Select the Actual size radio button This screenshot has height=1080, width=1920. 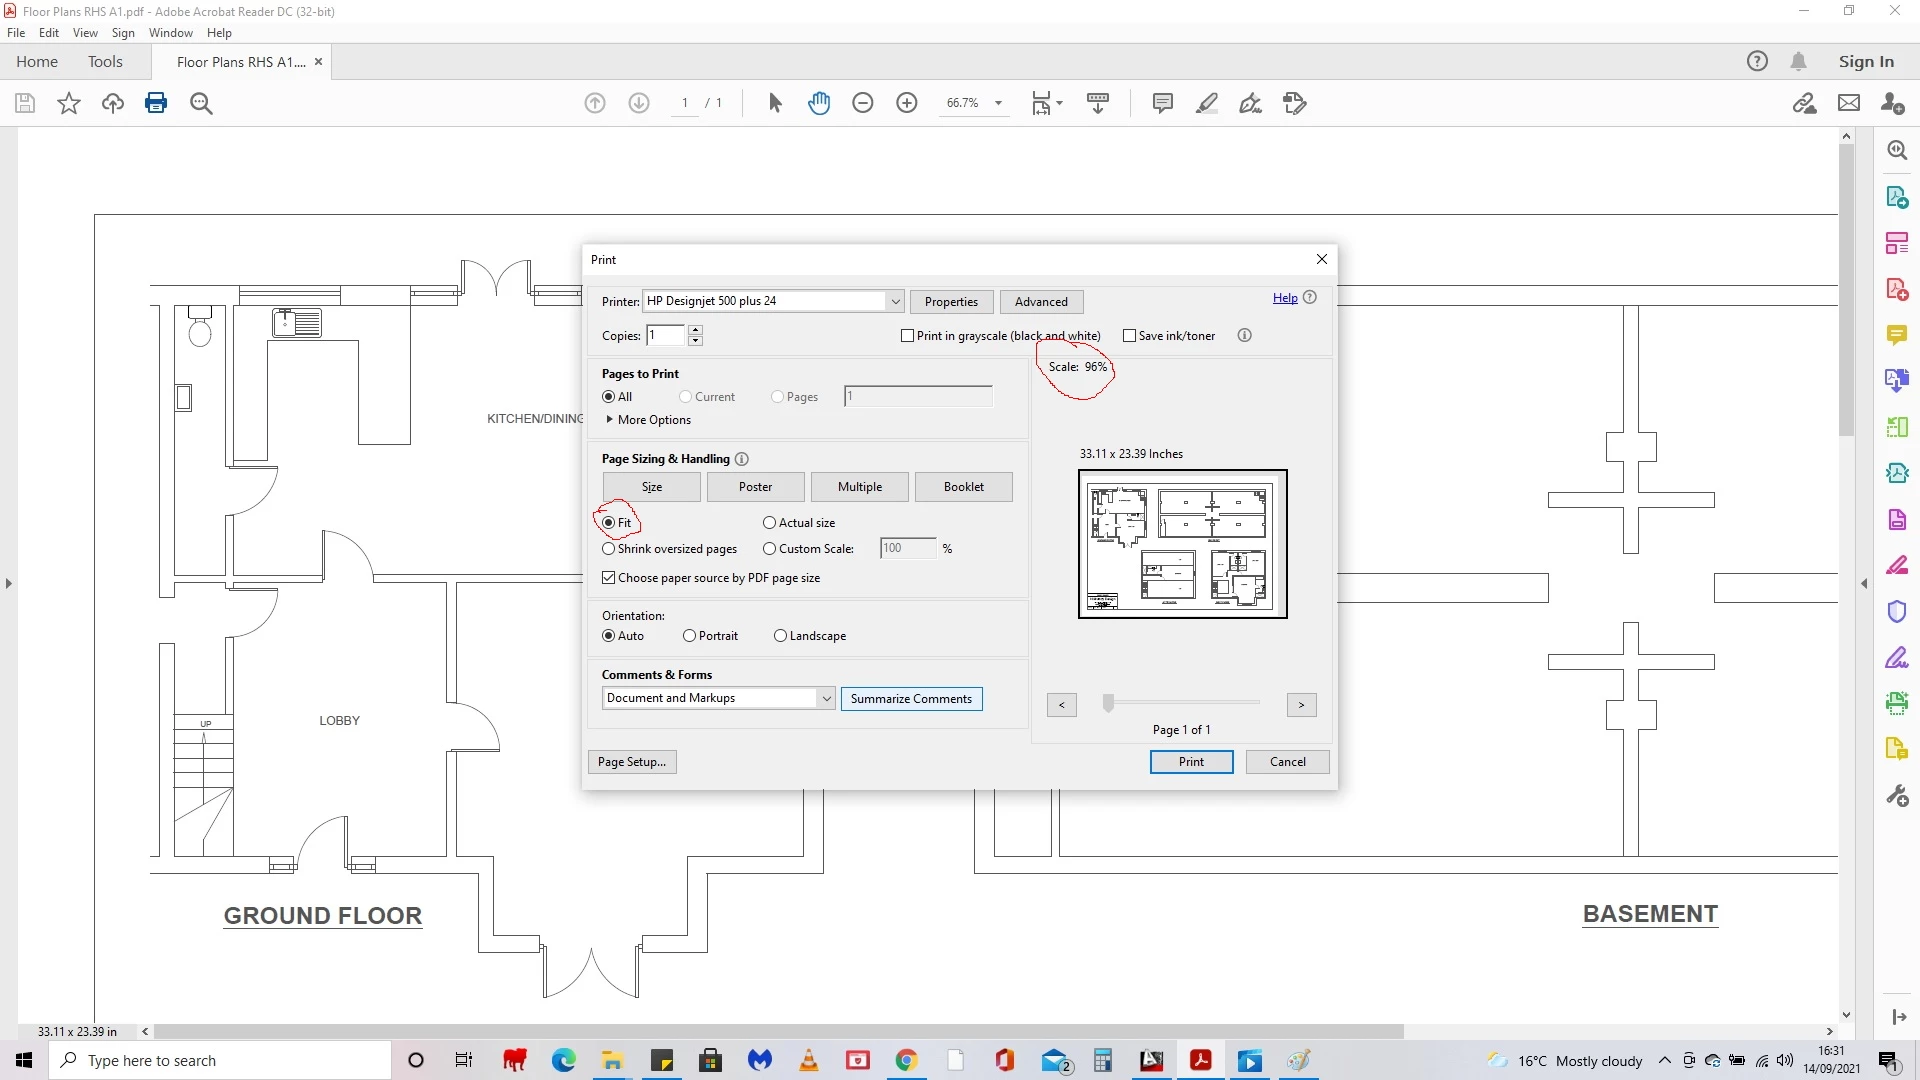[769, 523]
